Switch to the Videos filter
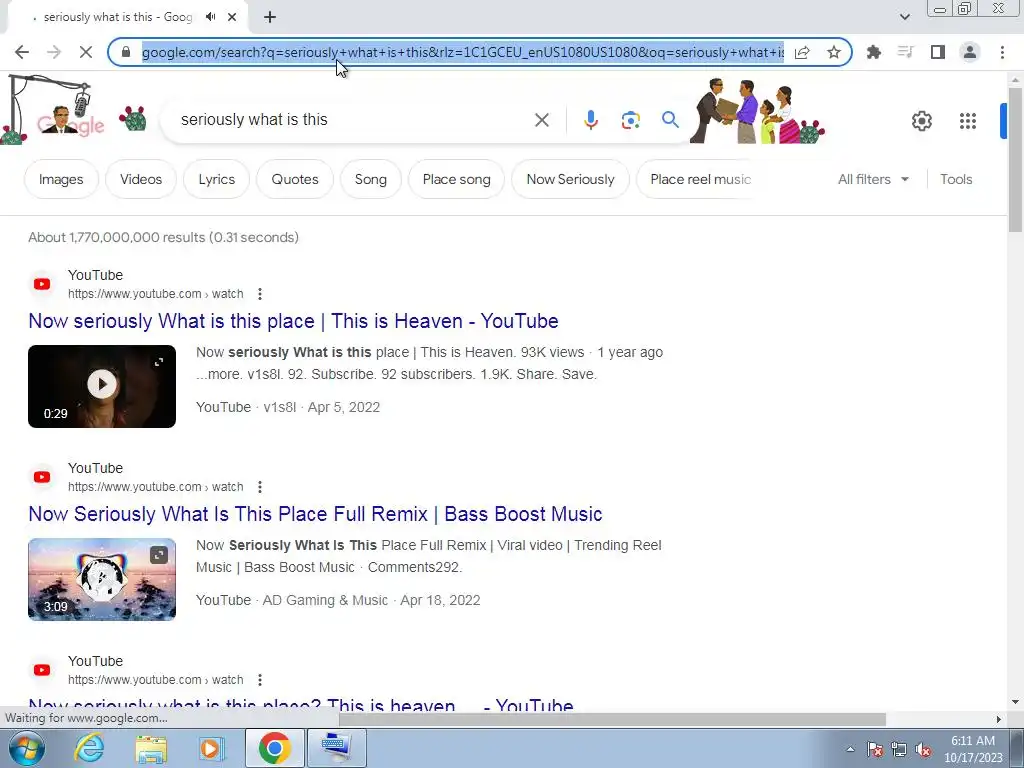 point(141,179)
